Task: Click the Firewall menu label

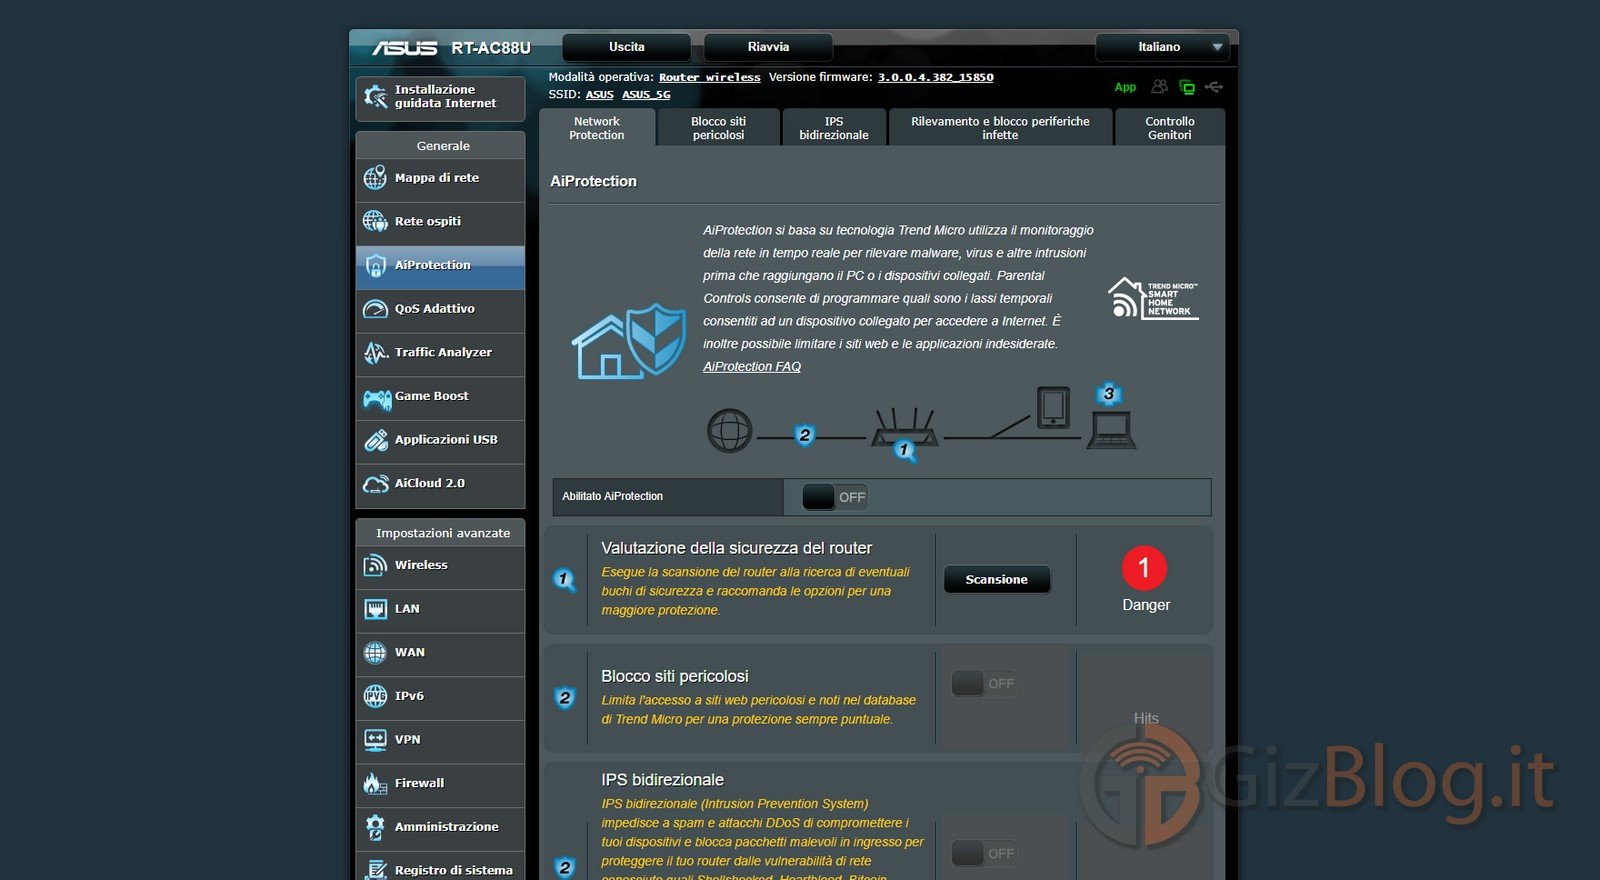Action: (420, 783)
